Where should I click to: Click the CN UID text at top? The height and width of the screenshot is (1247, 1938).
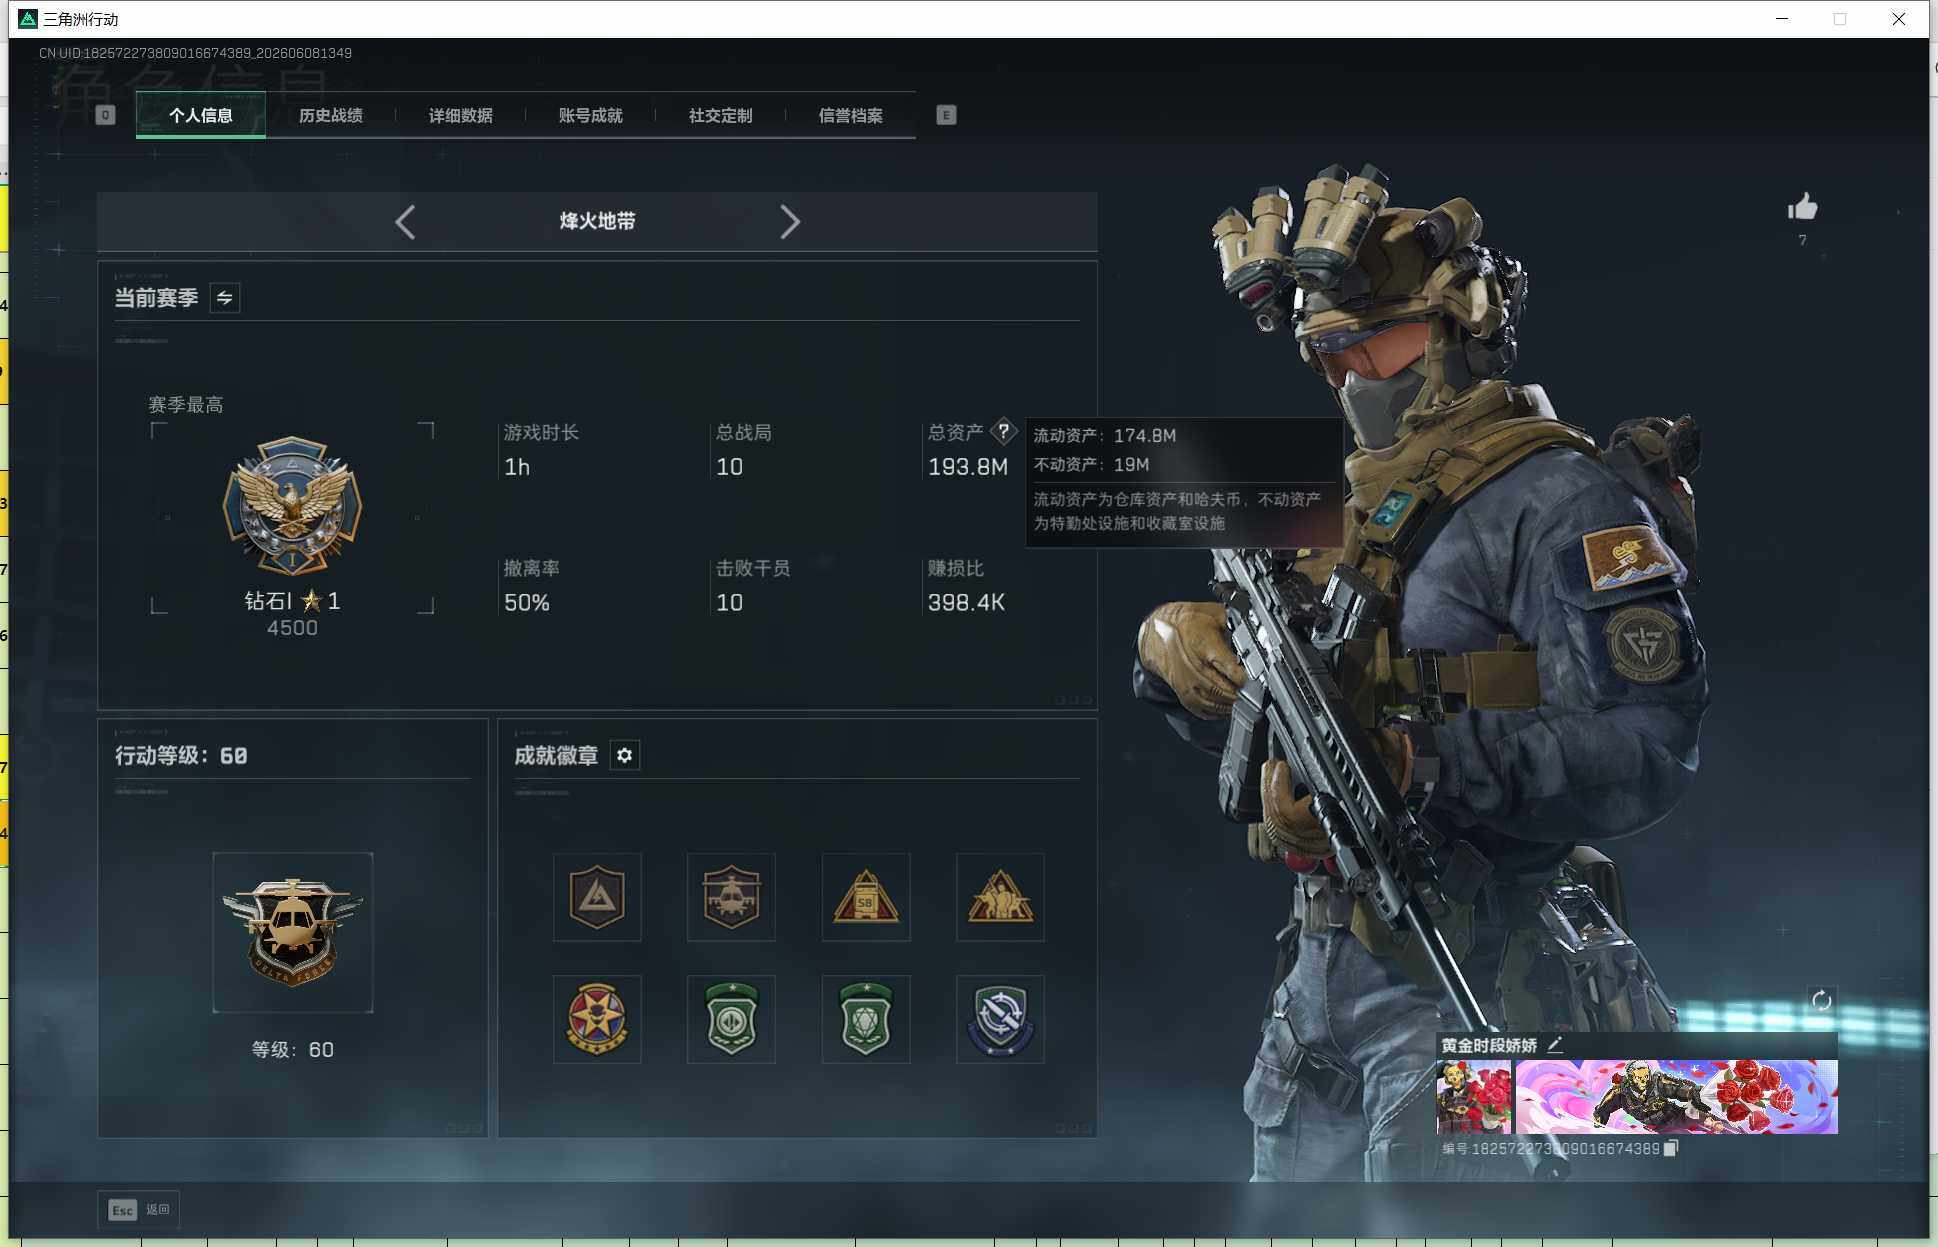195,53
